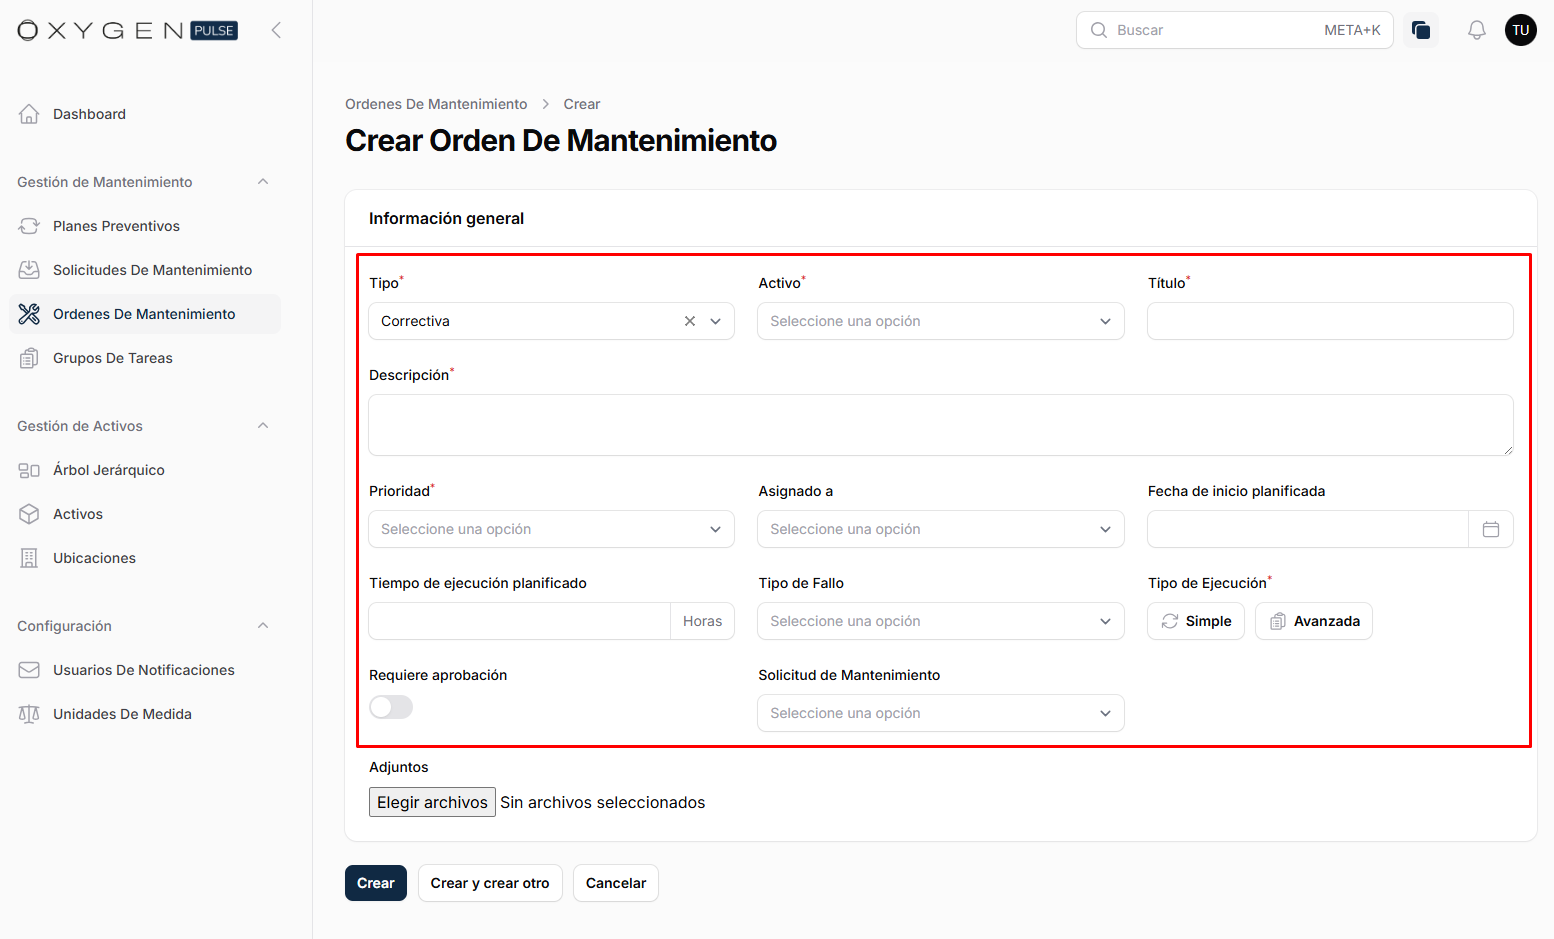The width and height of the screenshot is (1554, 939).
Task: Click the notifications bell icon
Action: pos(1476,30)
